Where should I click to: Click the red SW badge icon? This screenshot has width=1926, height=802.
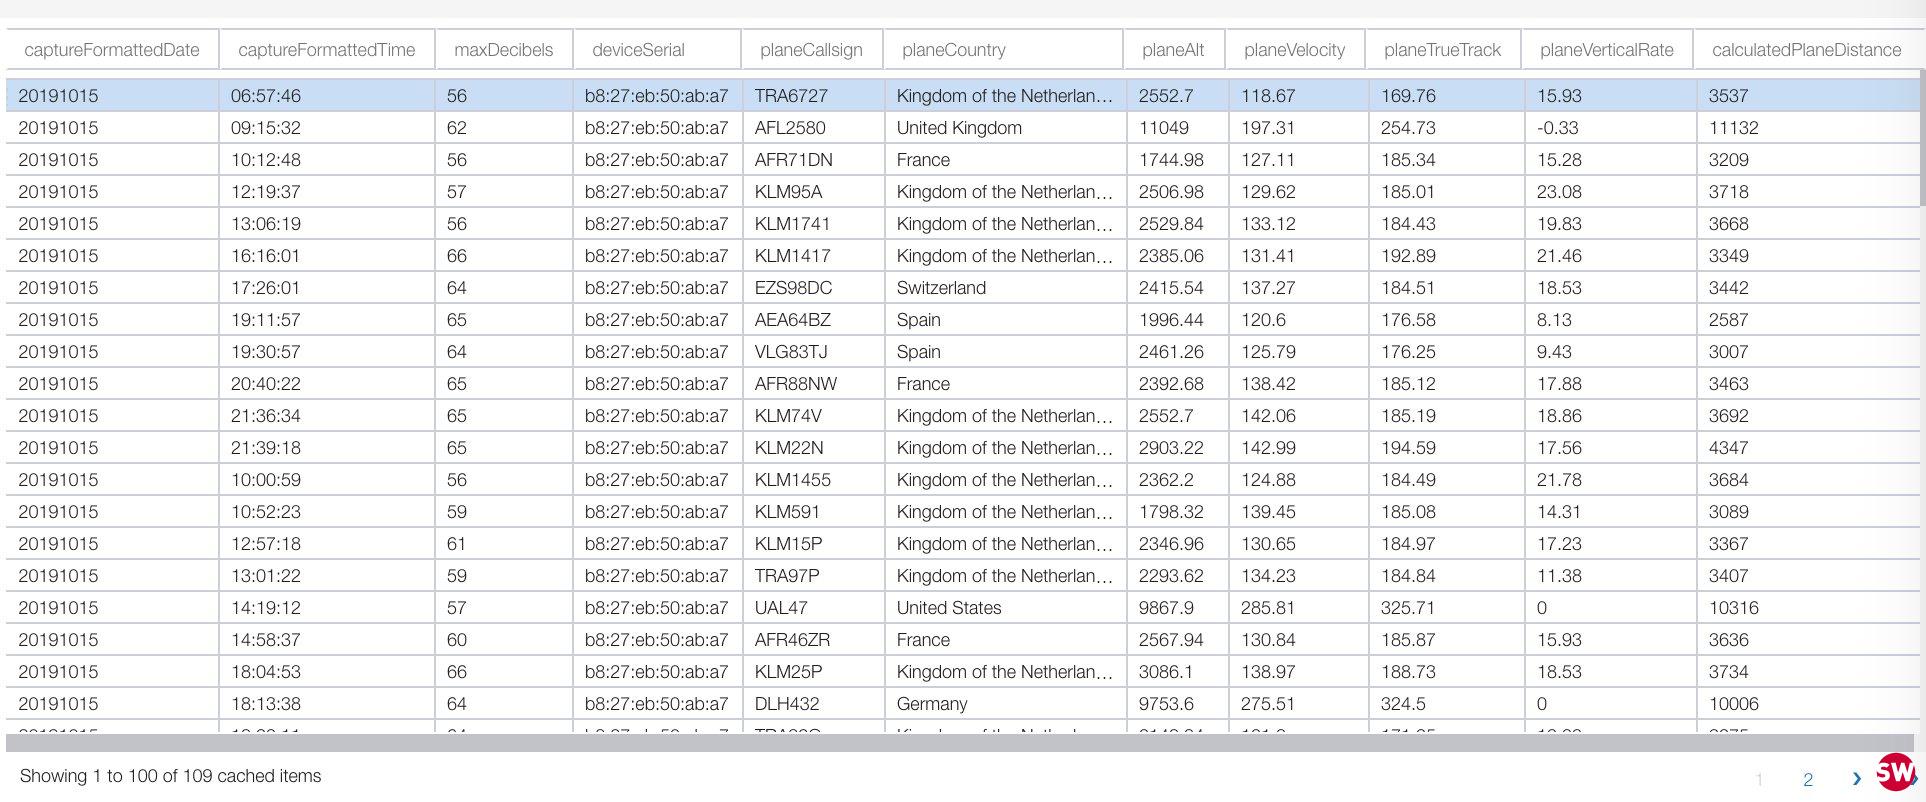[1896, 772]
